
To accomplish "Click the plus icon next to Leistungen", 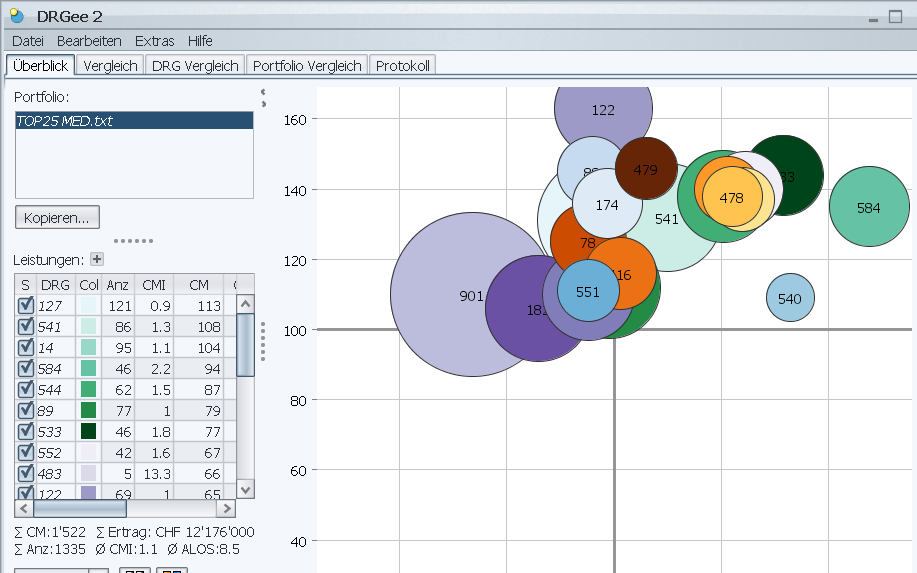I will (x=97, y=259).
